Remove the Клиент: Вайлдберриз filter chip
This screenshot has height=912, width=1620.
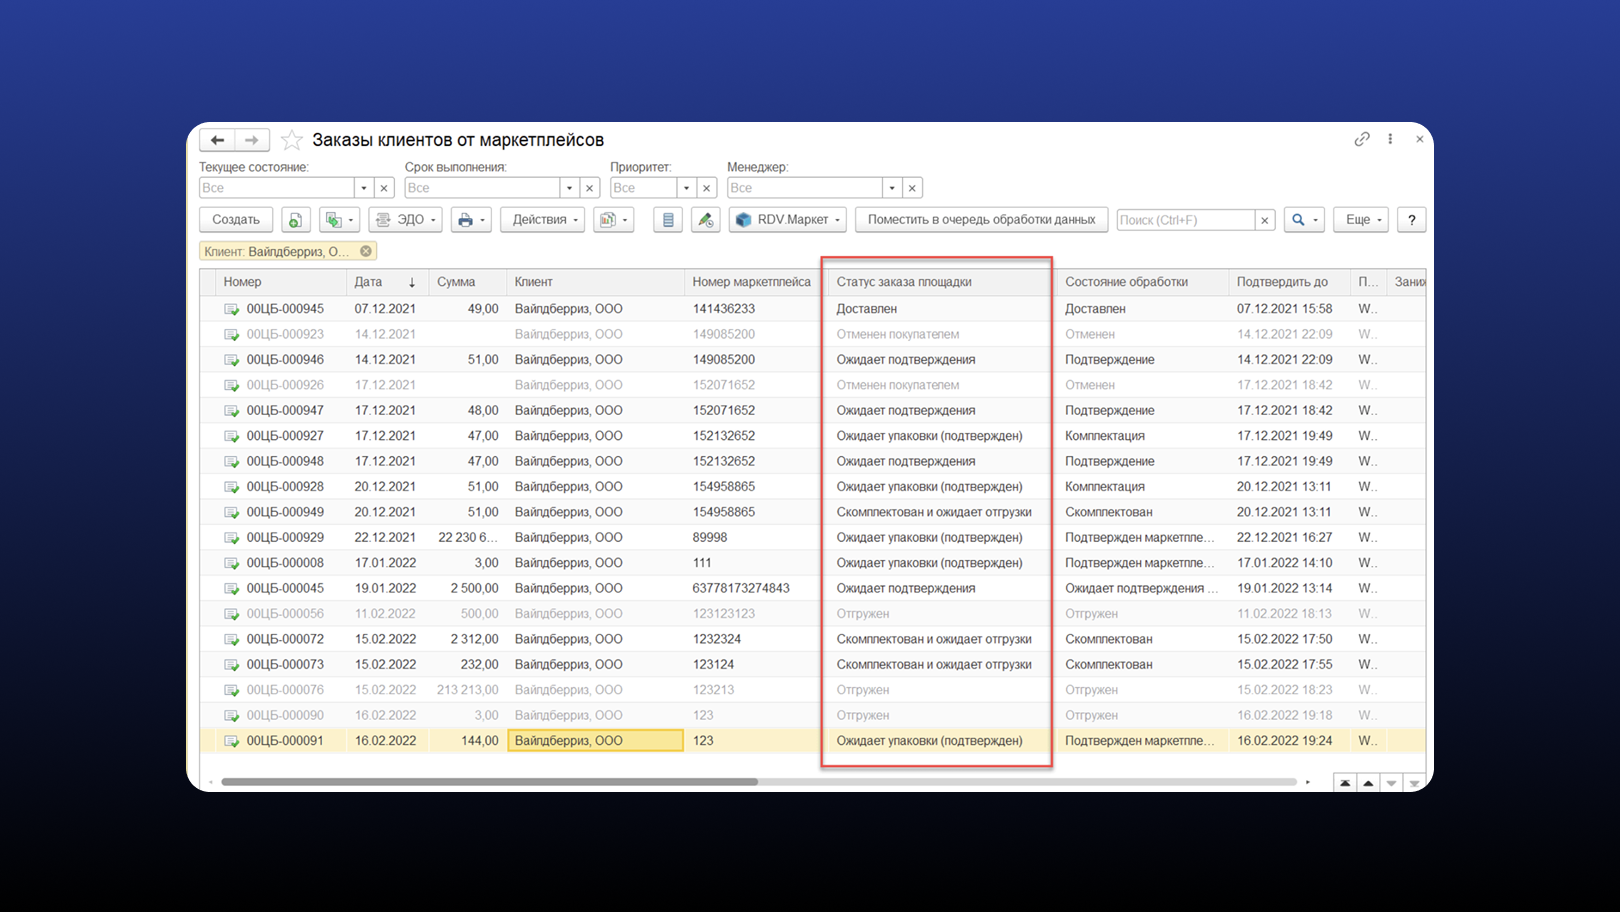tap(366, 252)
